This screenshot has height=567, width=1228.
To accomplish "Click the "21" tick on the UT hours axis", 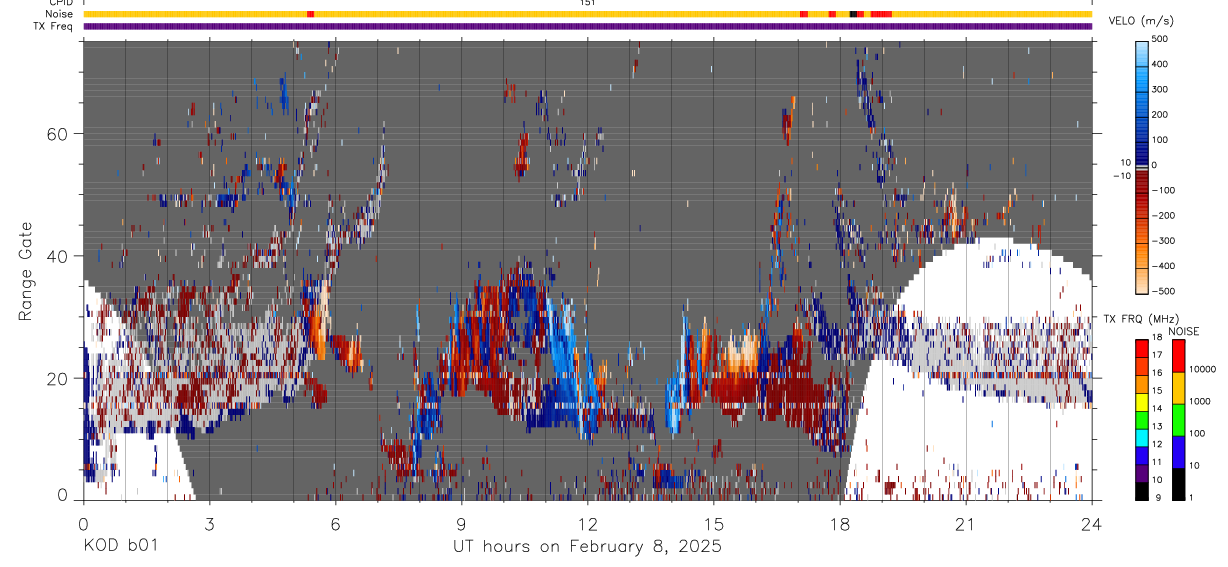I will 966,523.
